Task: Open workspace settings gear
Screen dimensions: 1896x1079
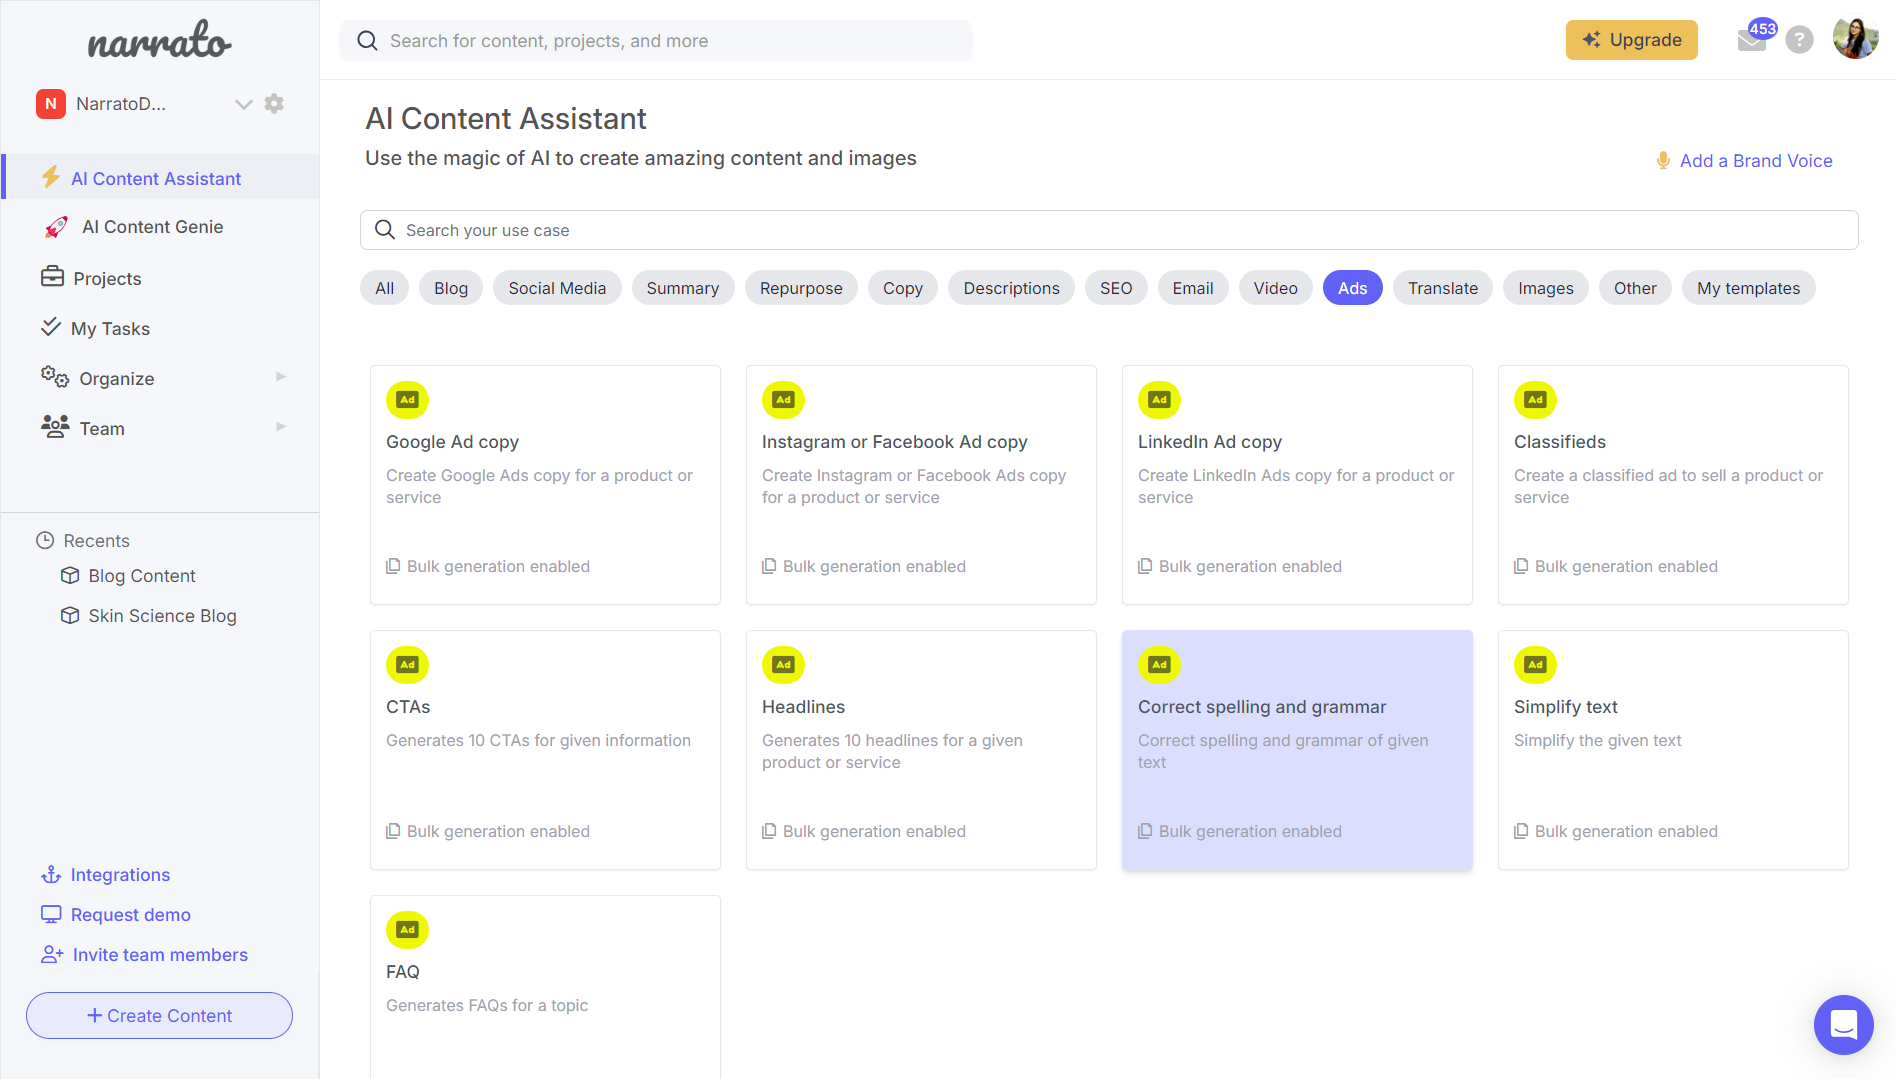Action: click(274, 103)
